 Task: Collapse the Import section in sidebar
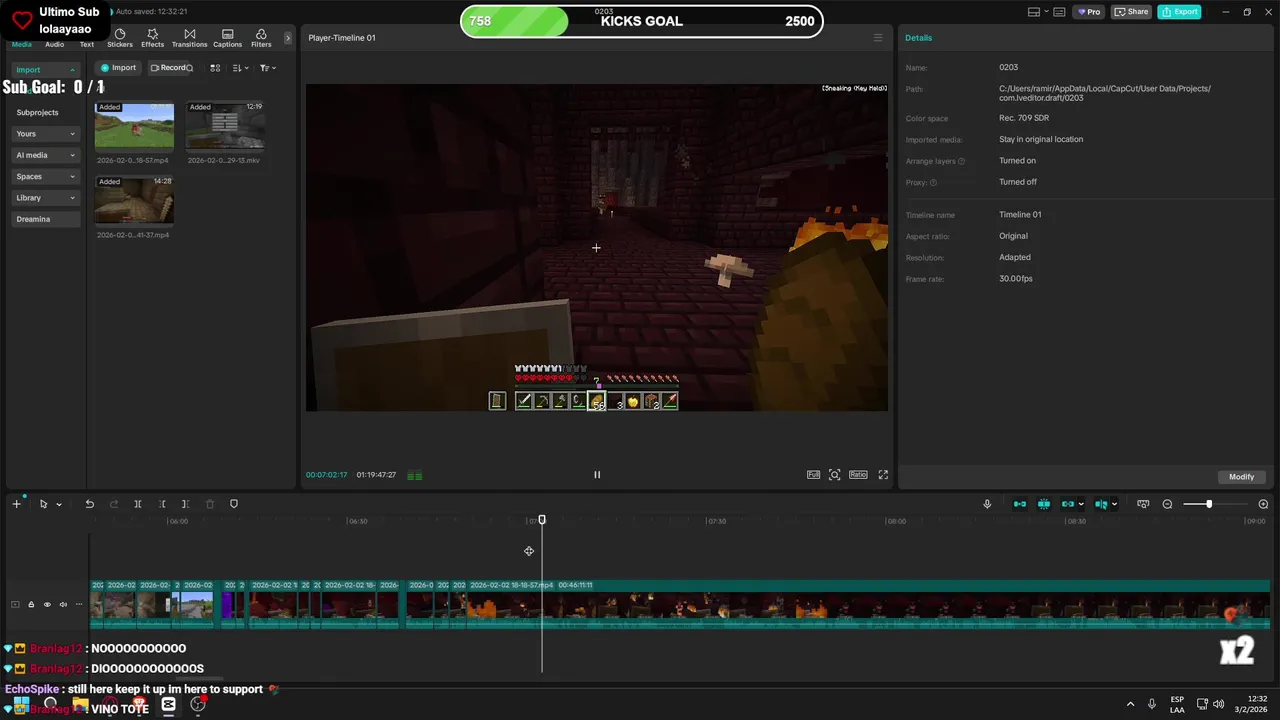pyautogui.click(x=46, y=70)
